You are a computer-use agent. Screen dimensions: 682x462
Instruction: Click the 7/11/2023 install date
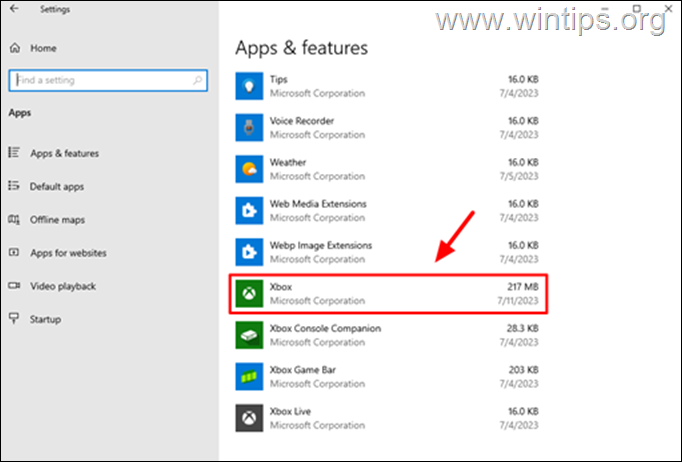[518, 301]
